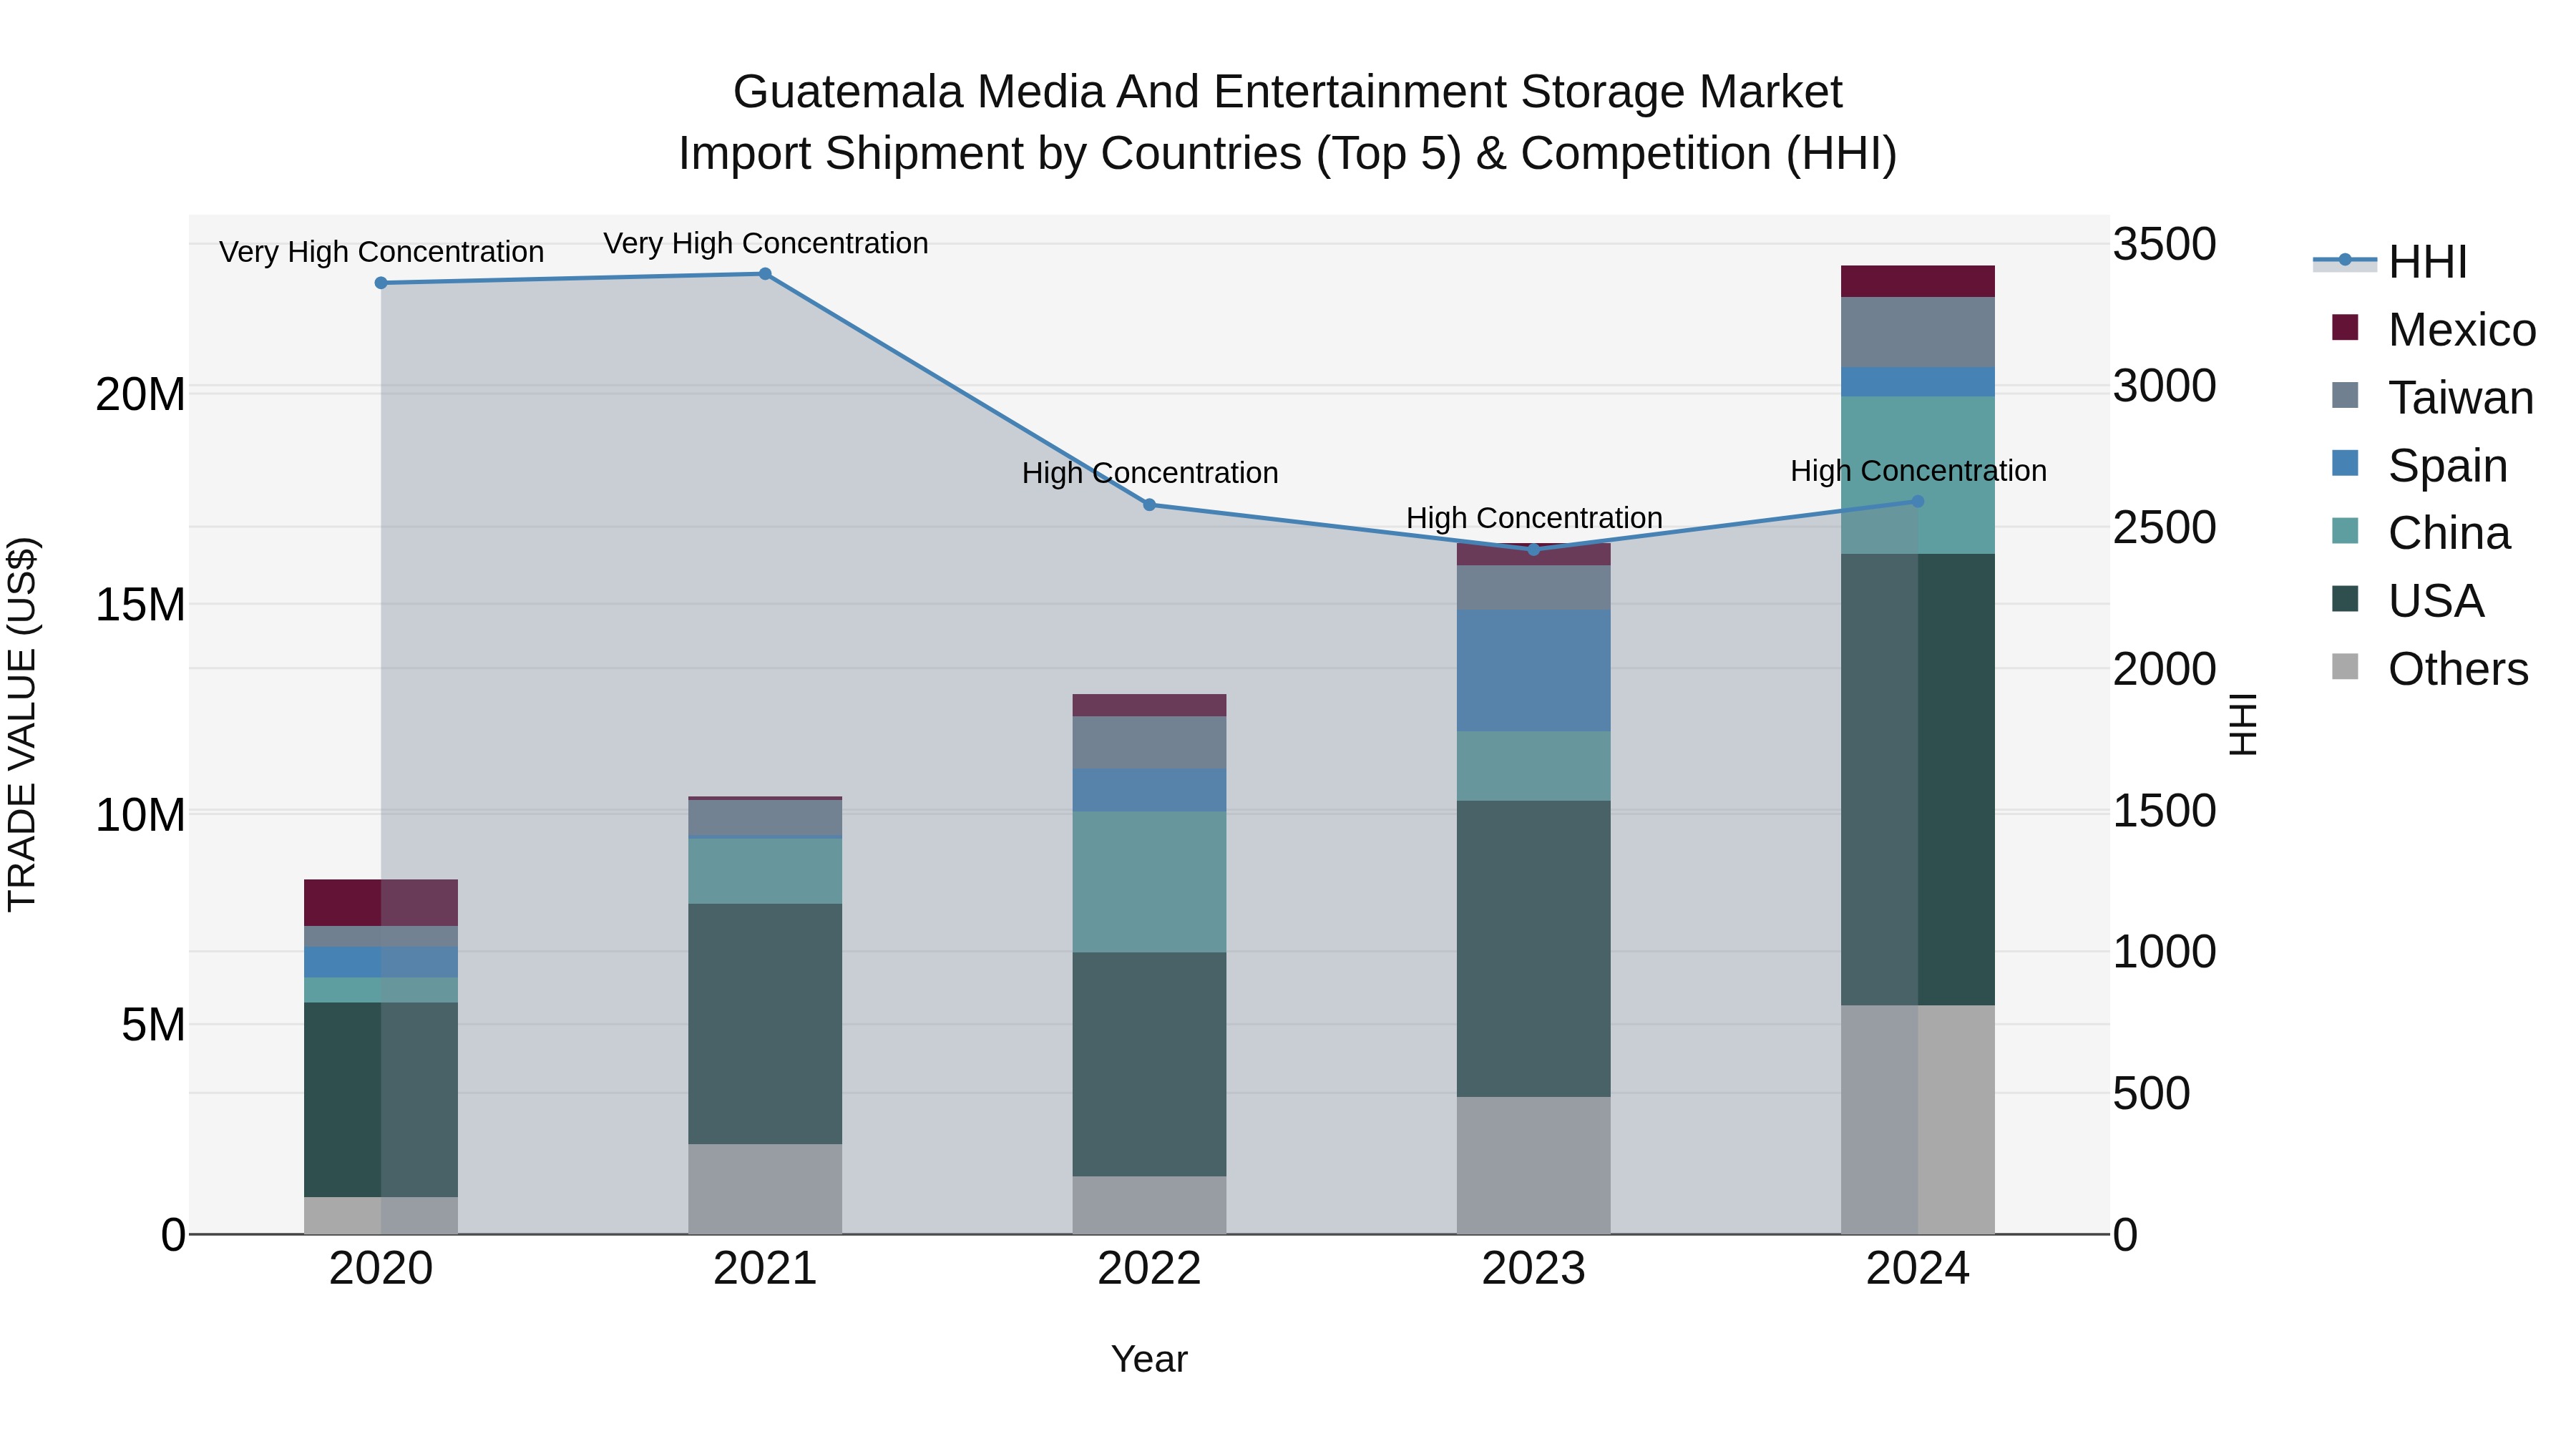Click the Taiwan legend color swatch
Image resolution: width=2576 pixels, height=1449 pixels.
point(2345,395)
